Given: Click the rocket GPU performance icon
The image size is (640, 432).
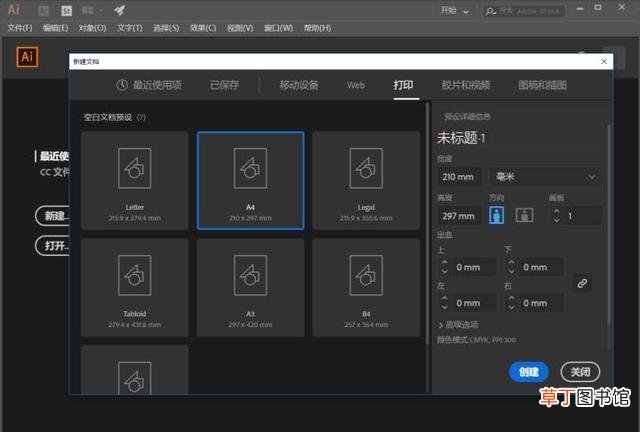Looking at the screenshot, I should point(120,10).
